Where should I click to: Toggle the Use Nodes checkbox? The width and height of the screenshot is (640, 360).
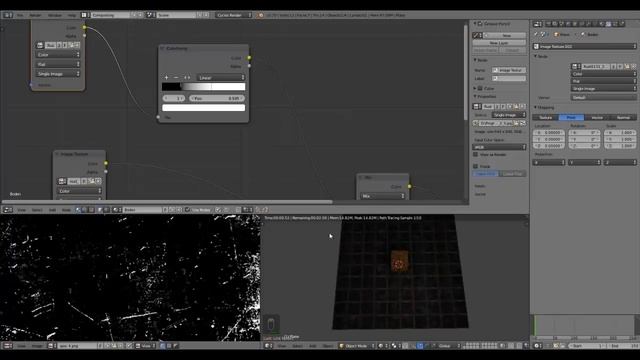[187, 210]
